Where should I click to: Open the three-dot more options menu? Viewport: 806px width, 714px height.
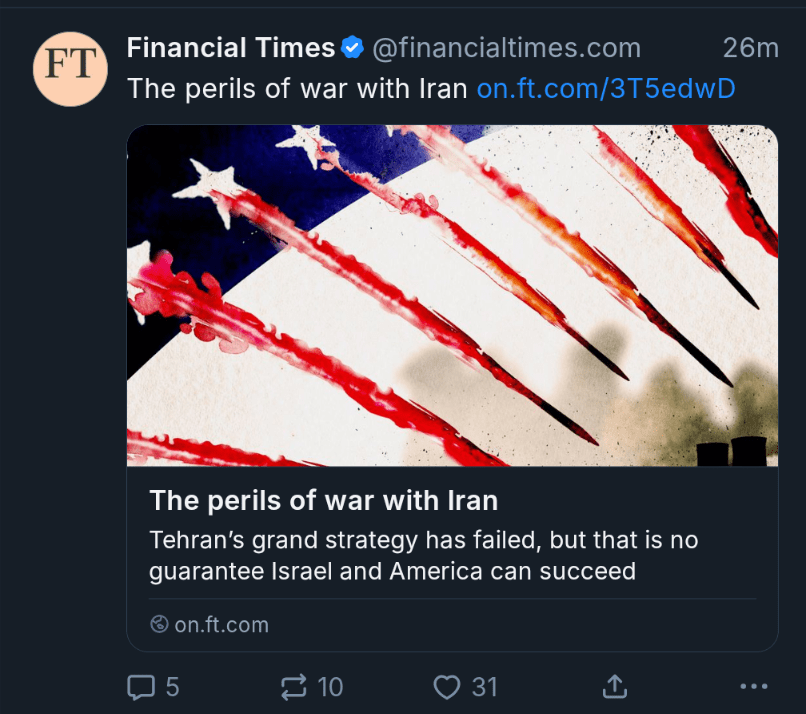coord(752,687)
